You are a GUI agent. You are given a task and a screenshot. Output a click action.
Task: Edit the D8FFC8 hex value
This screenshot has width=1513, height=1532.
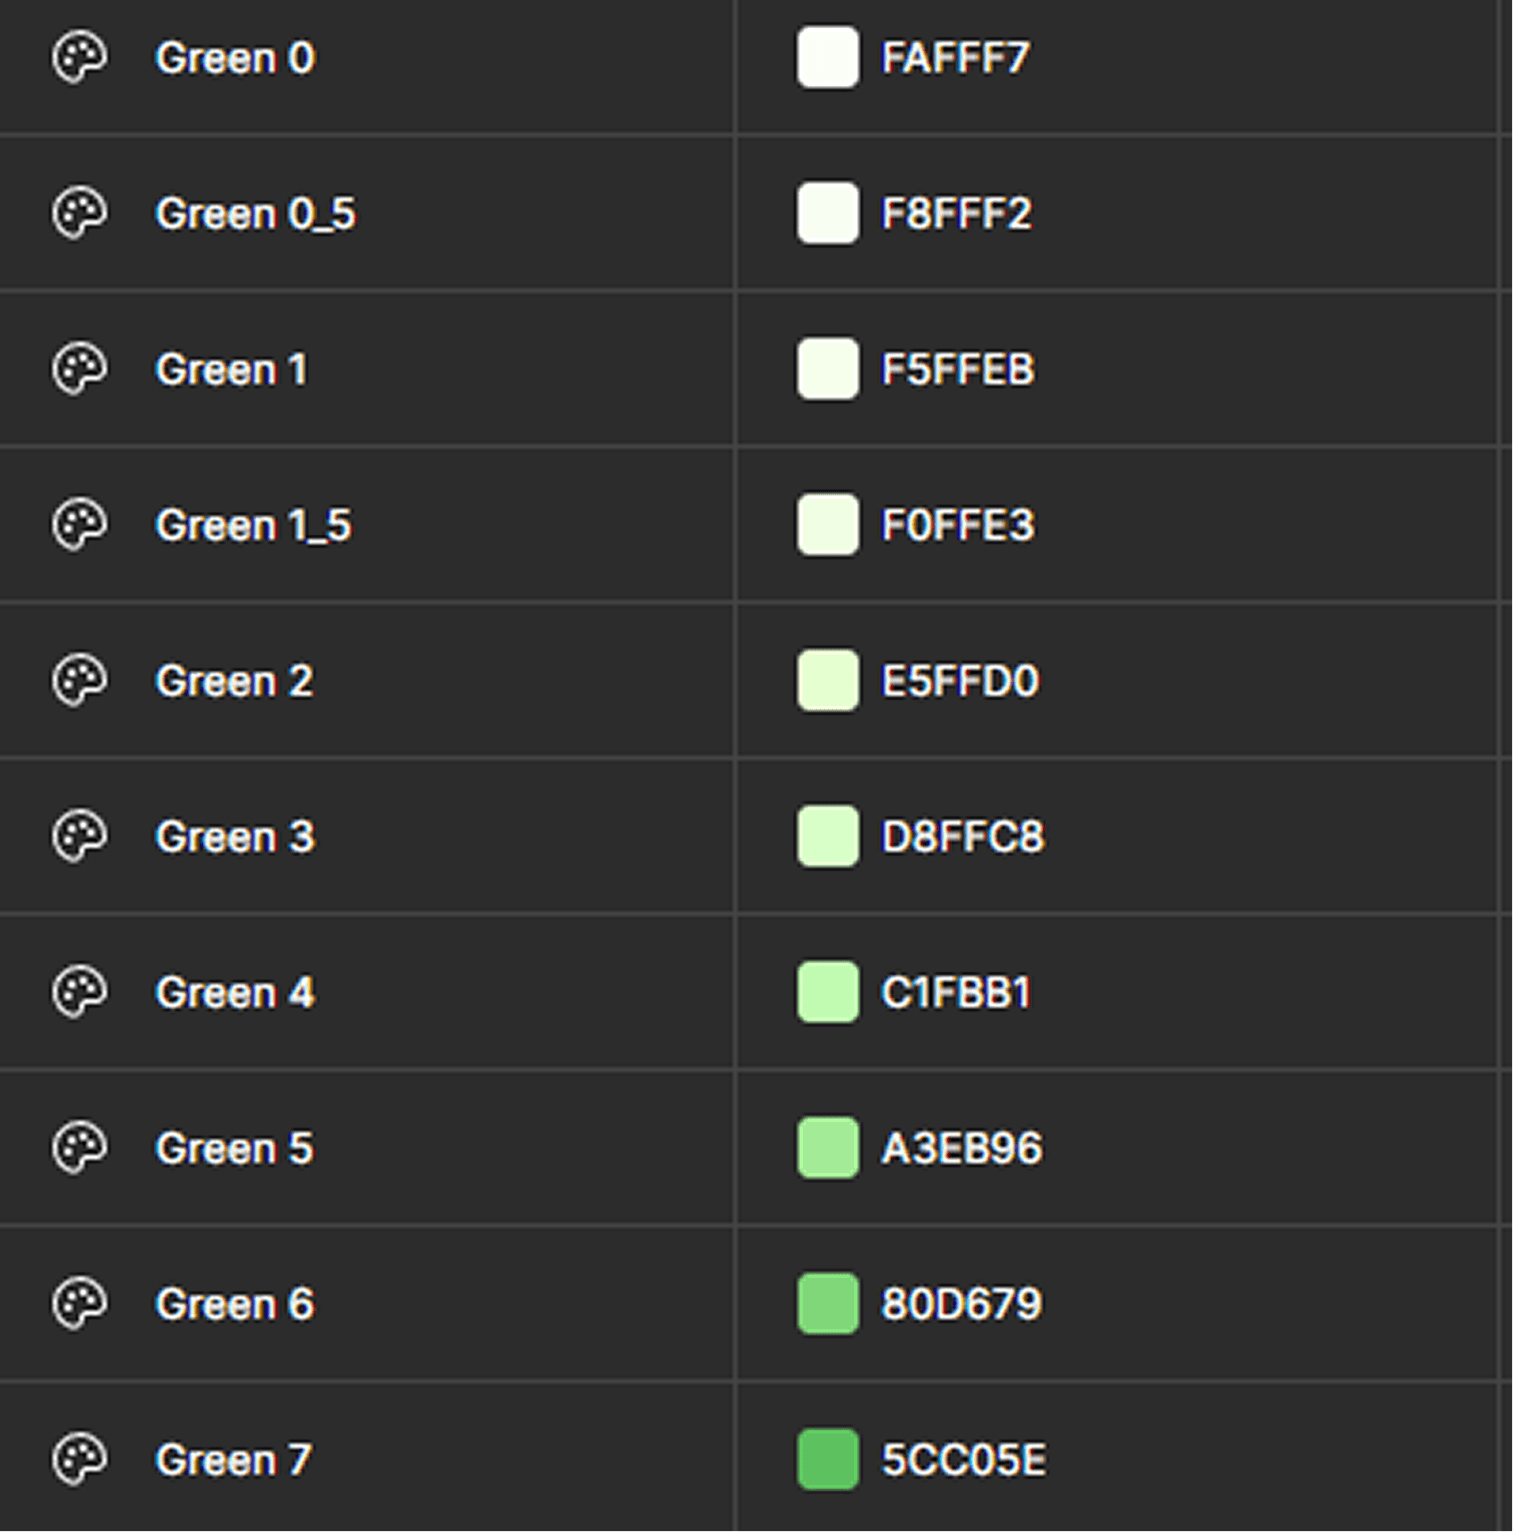coord(962,837)
